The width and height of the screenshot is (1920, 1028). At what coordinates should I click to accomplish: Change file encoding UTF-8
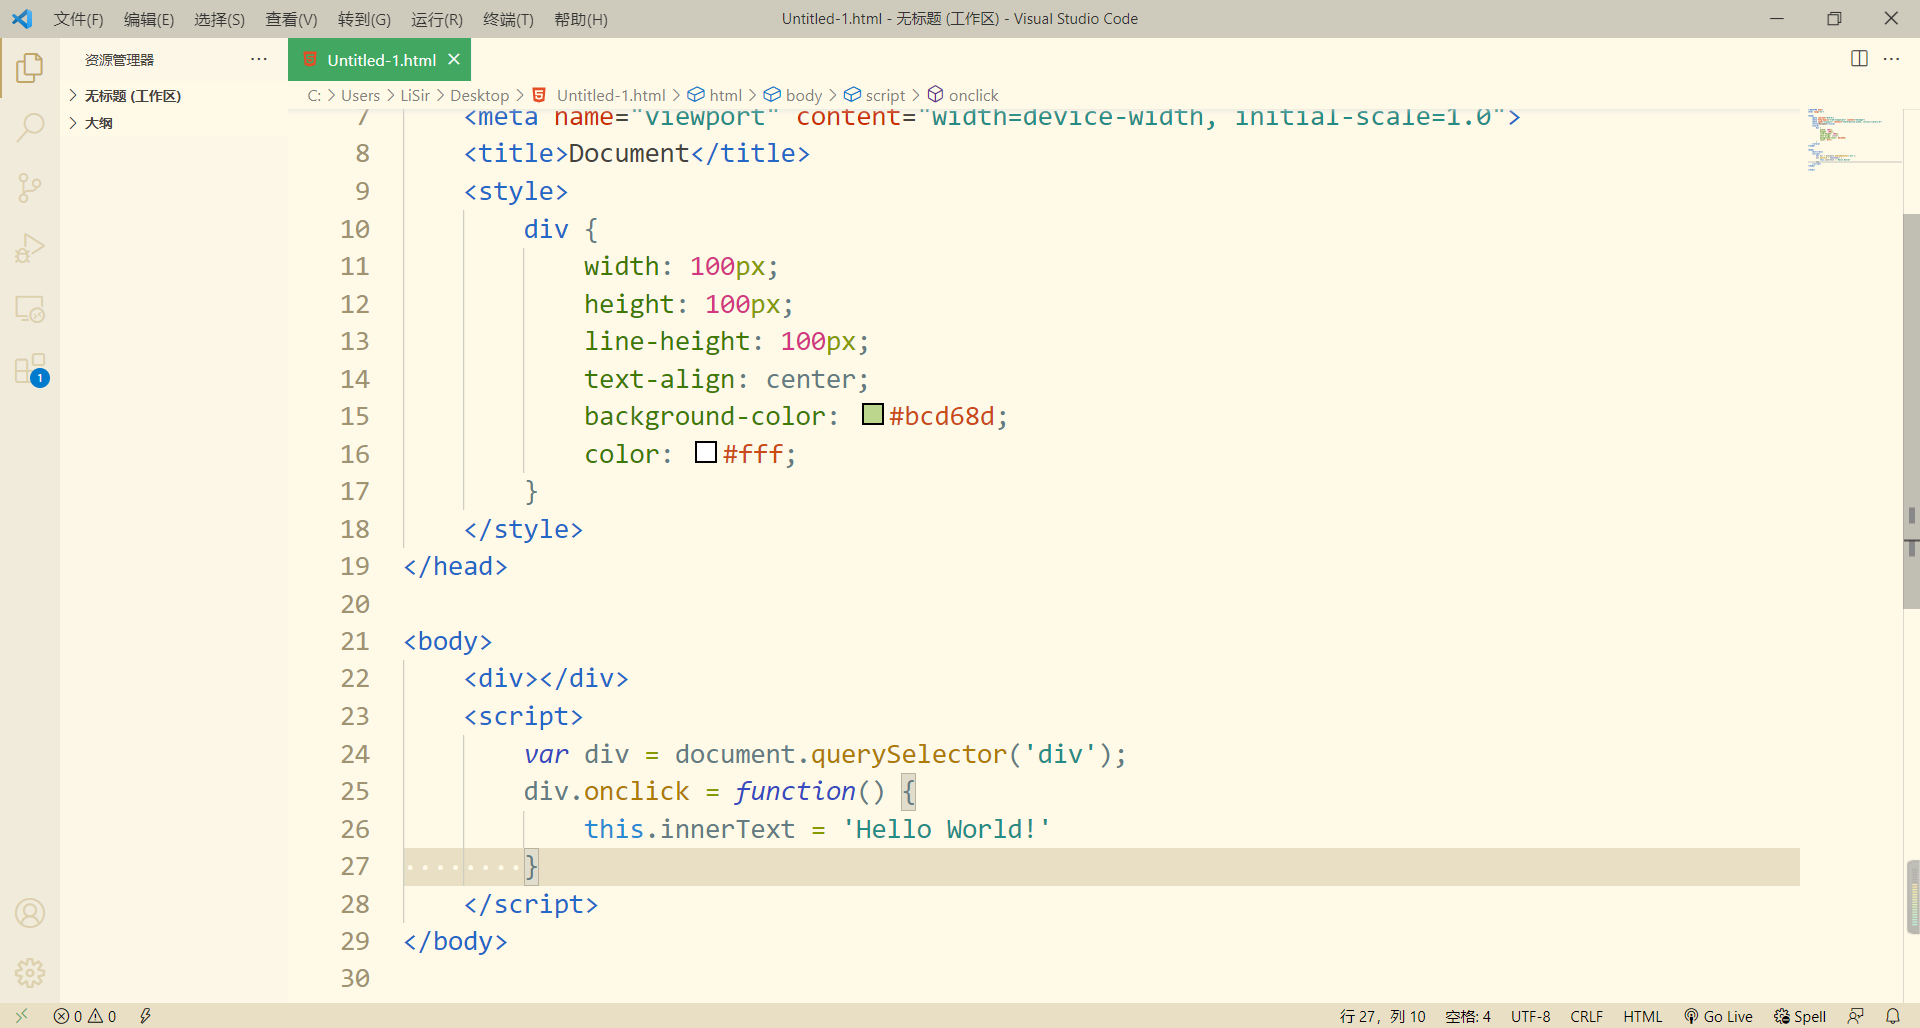(1530, 1016)
